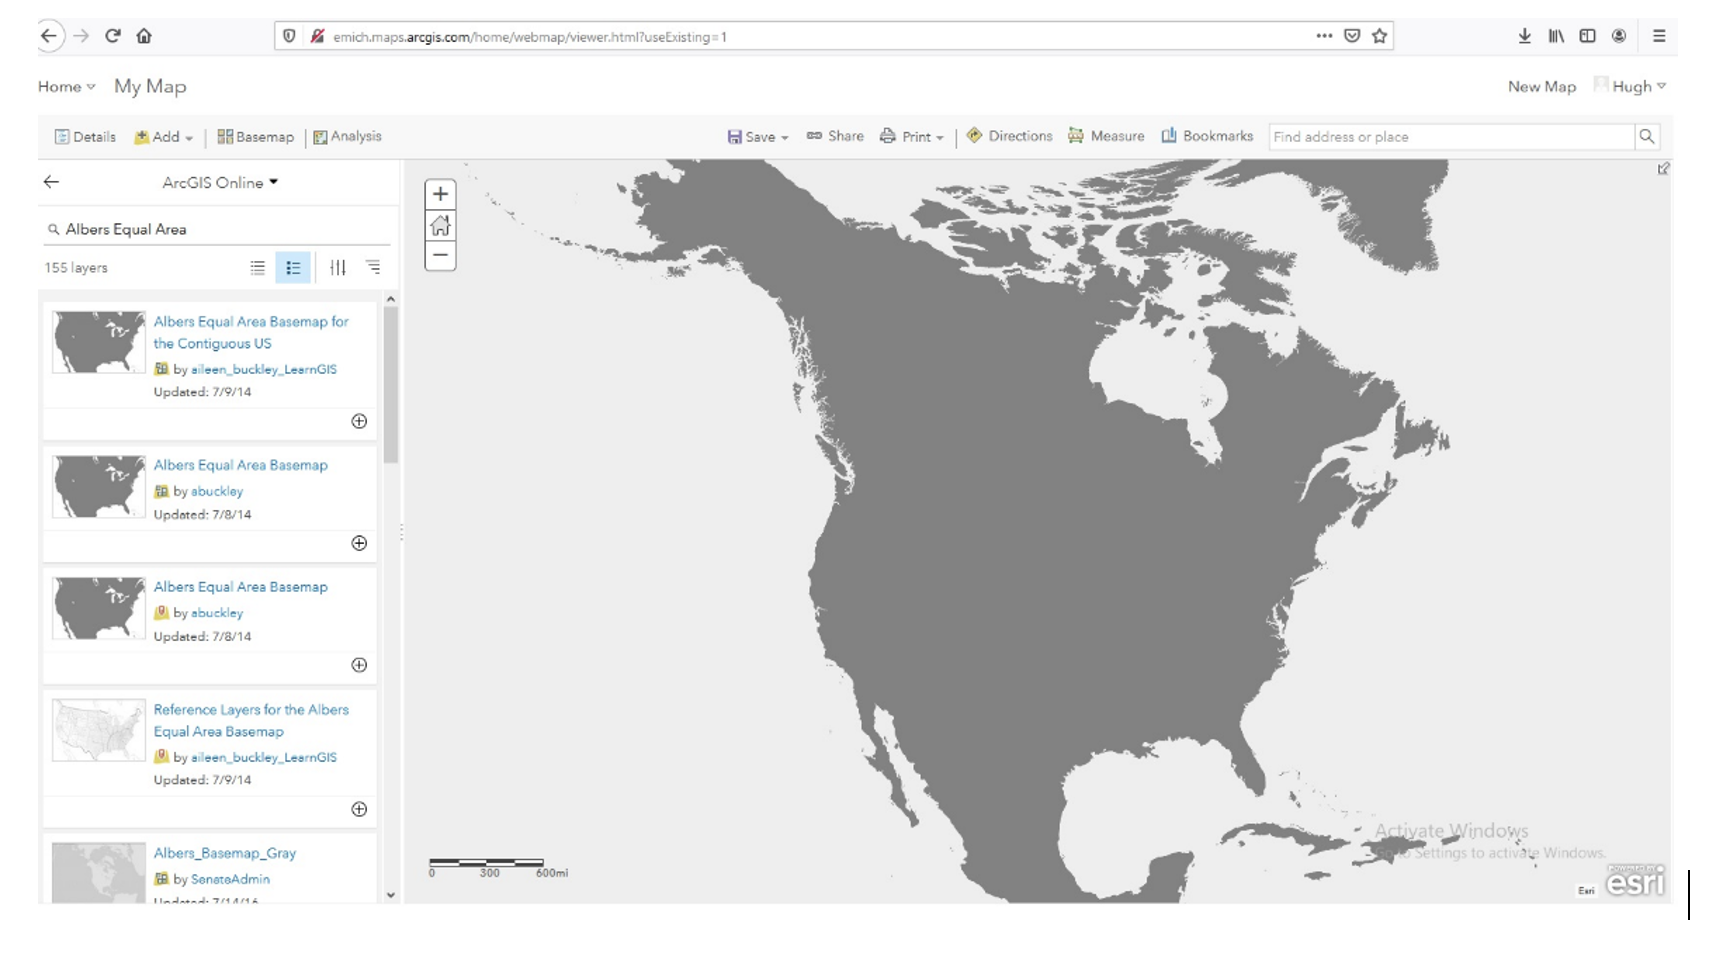Image resolution: width=1716 pixels, height=956 pixels.
Task: Return the map to the default extent
Action: 440,225
